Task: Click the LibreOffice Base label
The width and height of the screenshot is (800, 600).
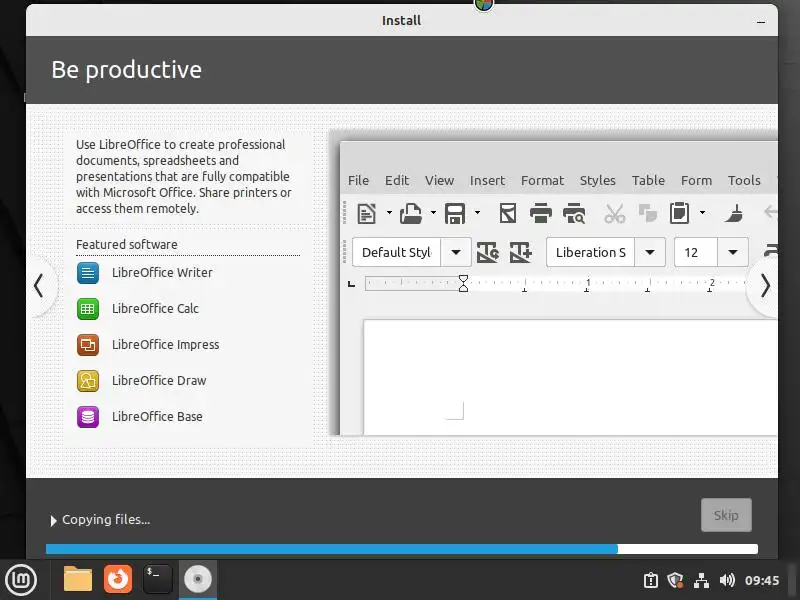Action: (x=157, y=417)
